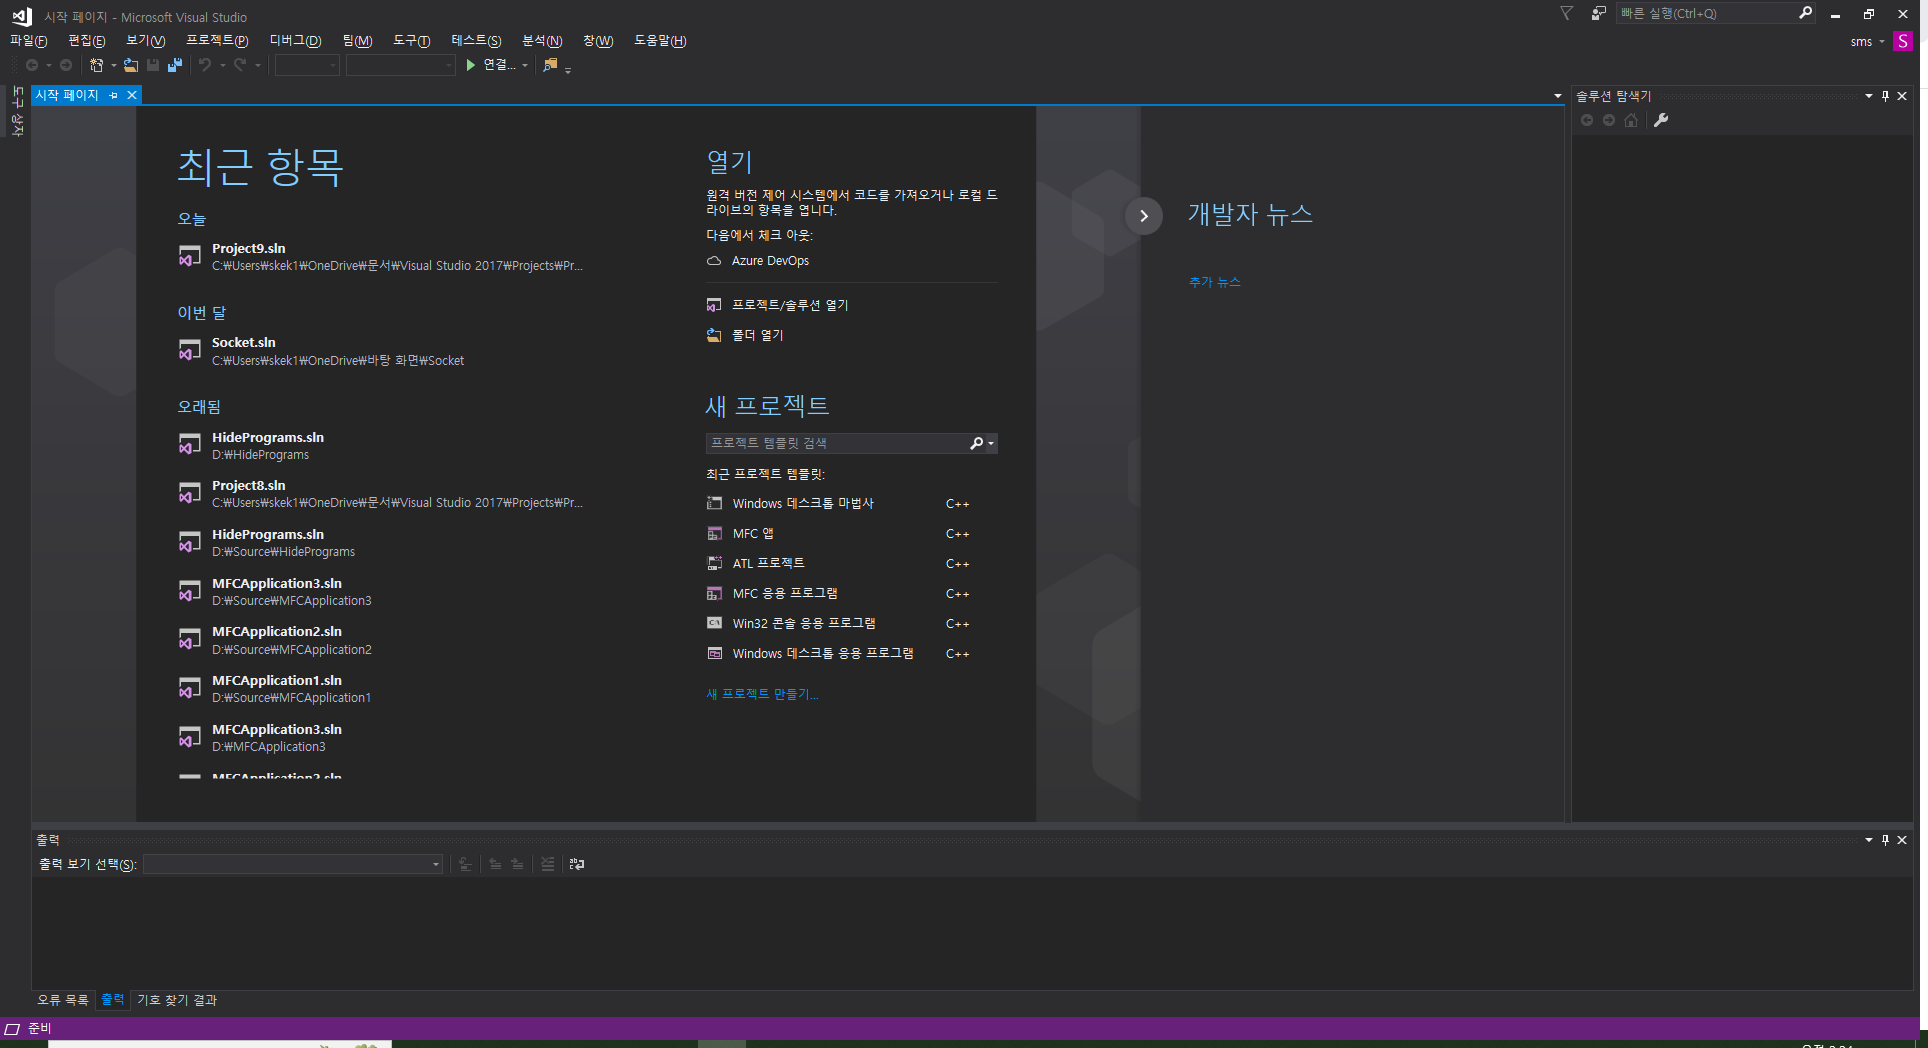Open the collapsed toolbox tab on left edge
This screenshot has width=1928, height=1048.
(x=17, y=112)
